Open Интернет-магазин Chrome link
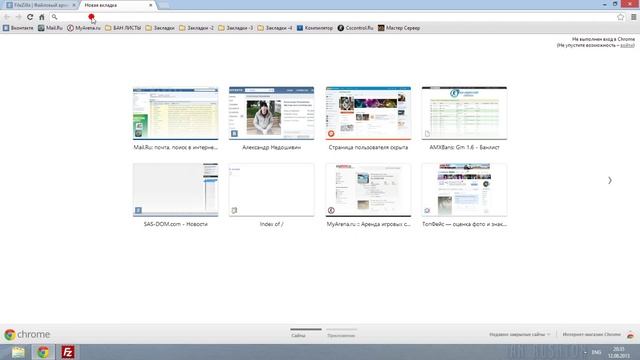This screenshot has width=640, height=360. (x=591, y=334)
